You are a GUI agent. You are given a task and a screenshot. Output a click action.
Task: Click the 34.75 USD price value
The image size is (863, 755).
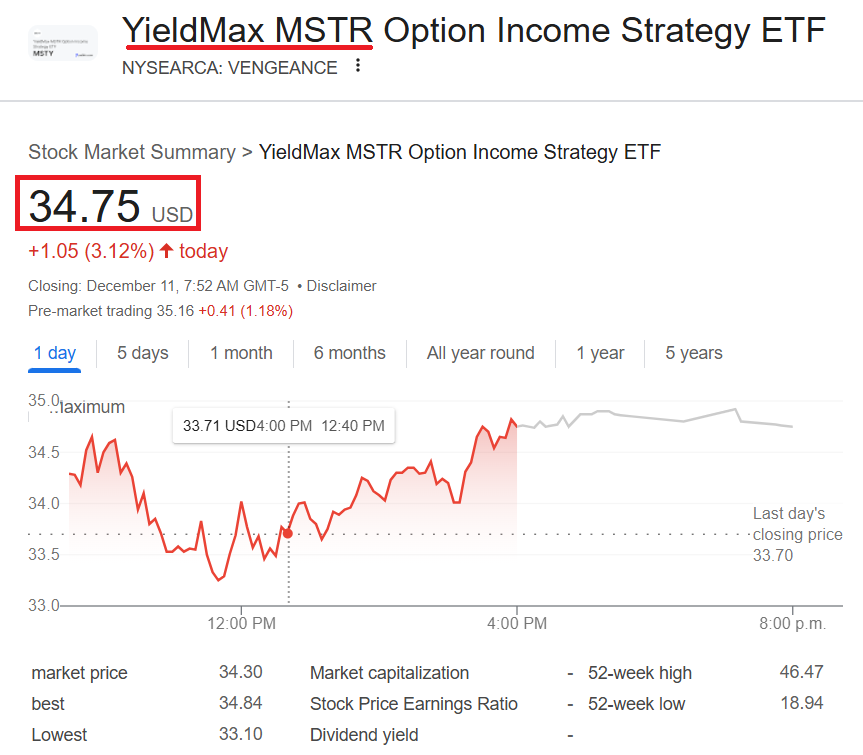[107, 204]
